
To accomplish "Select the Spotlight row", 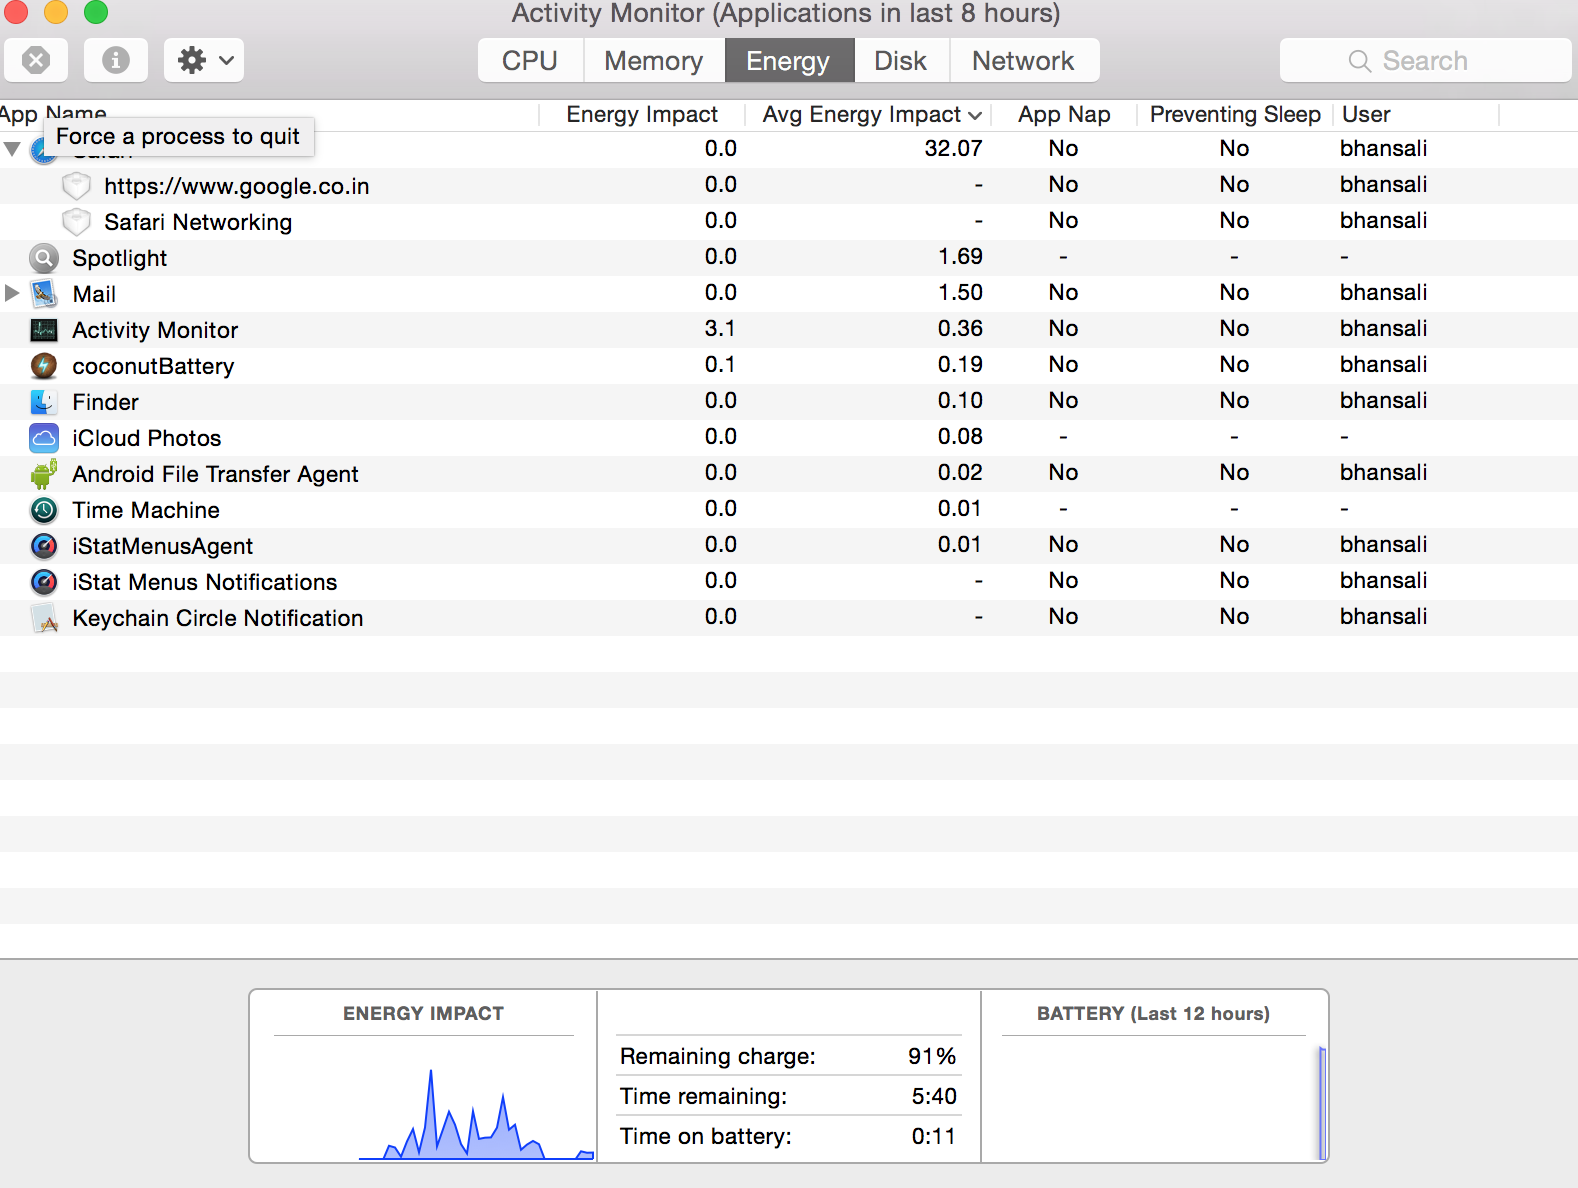I will (x=789, y=258).
